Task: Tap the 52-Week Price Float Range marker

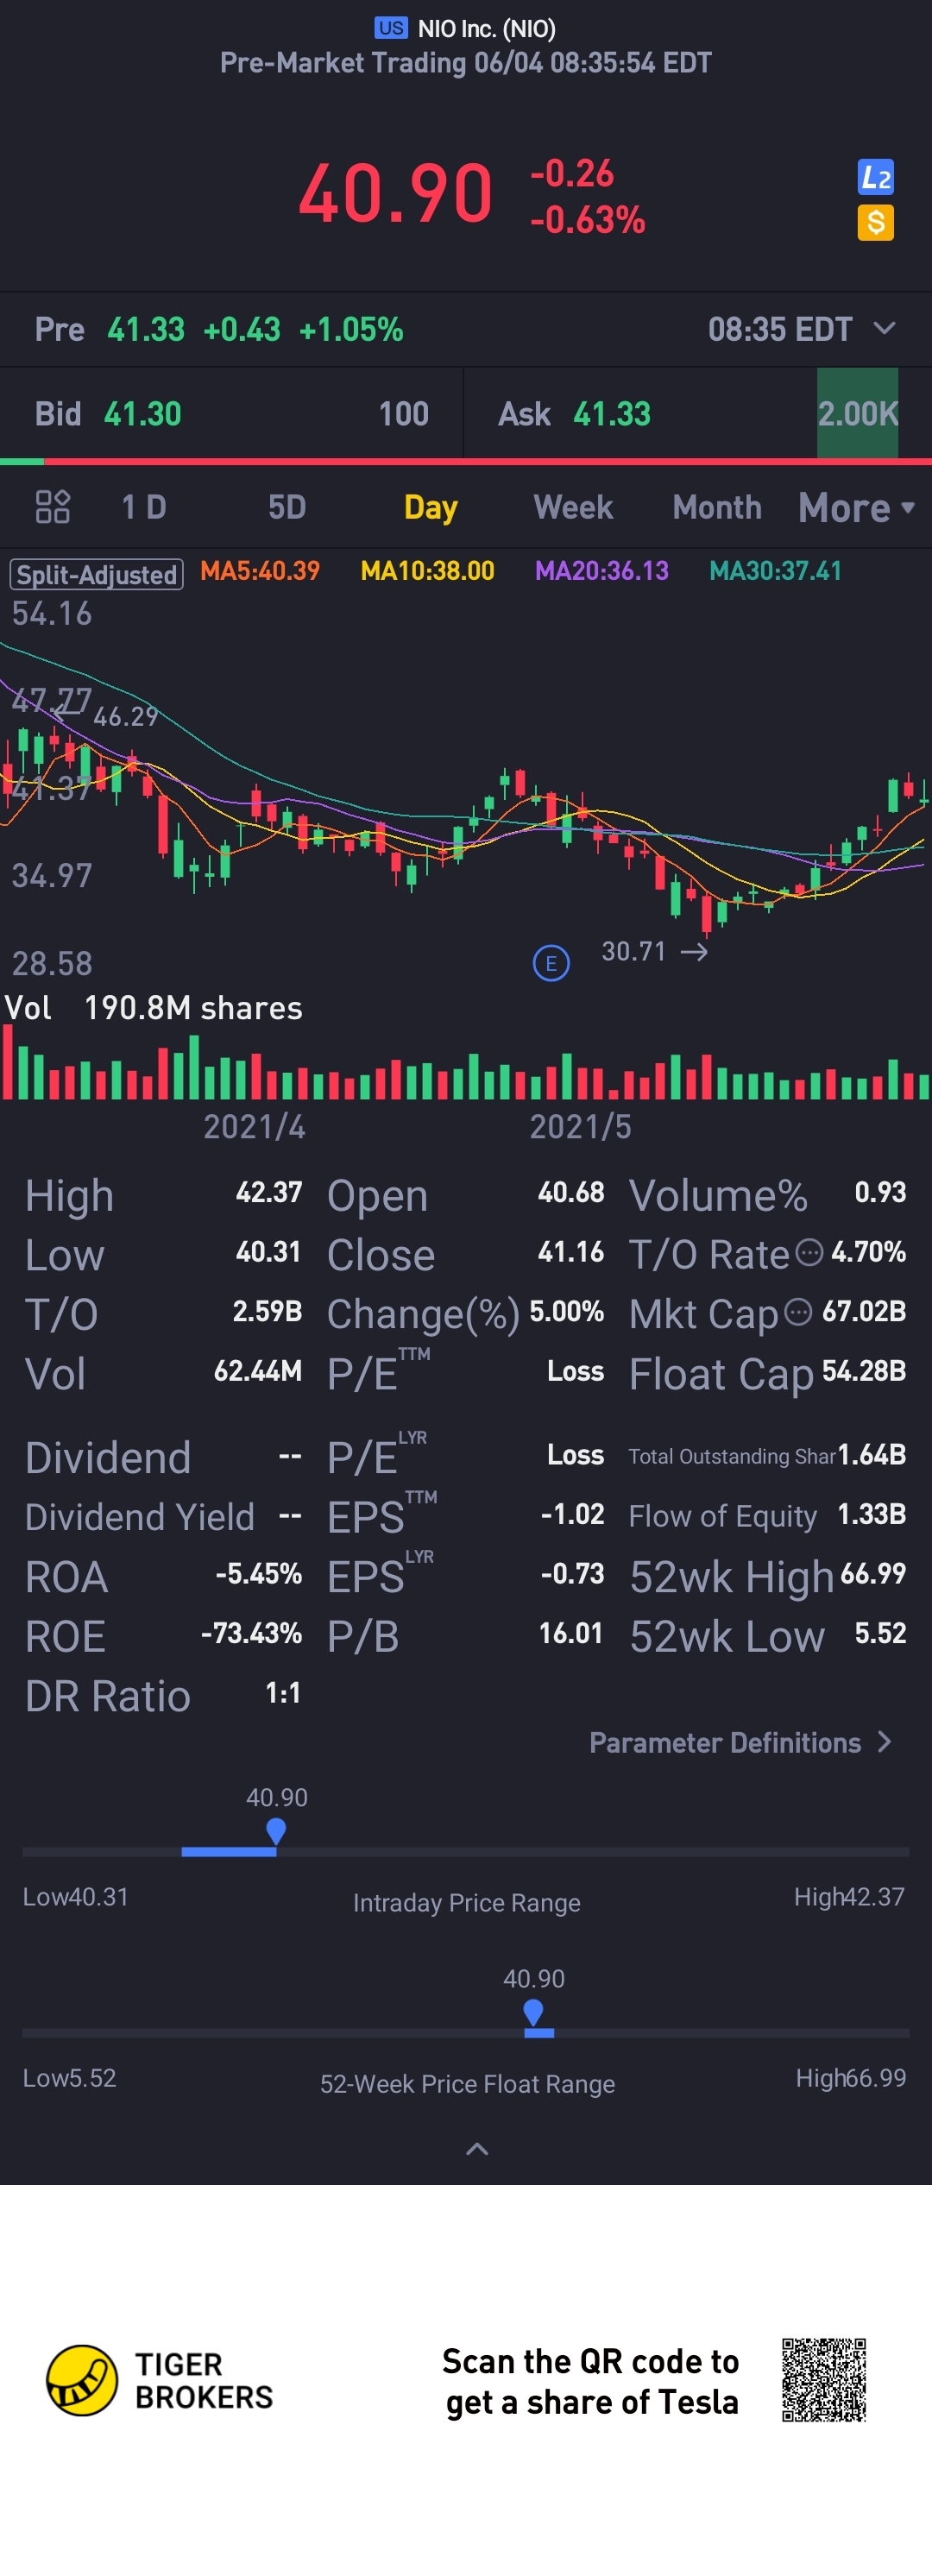Action: click(x=533, y=2013)
